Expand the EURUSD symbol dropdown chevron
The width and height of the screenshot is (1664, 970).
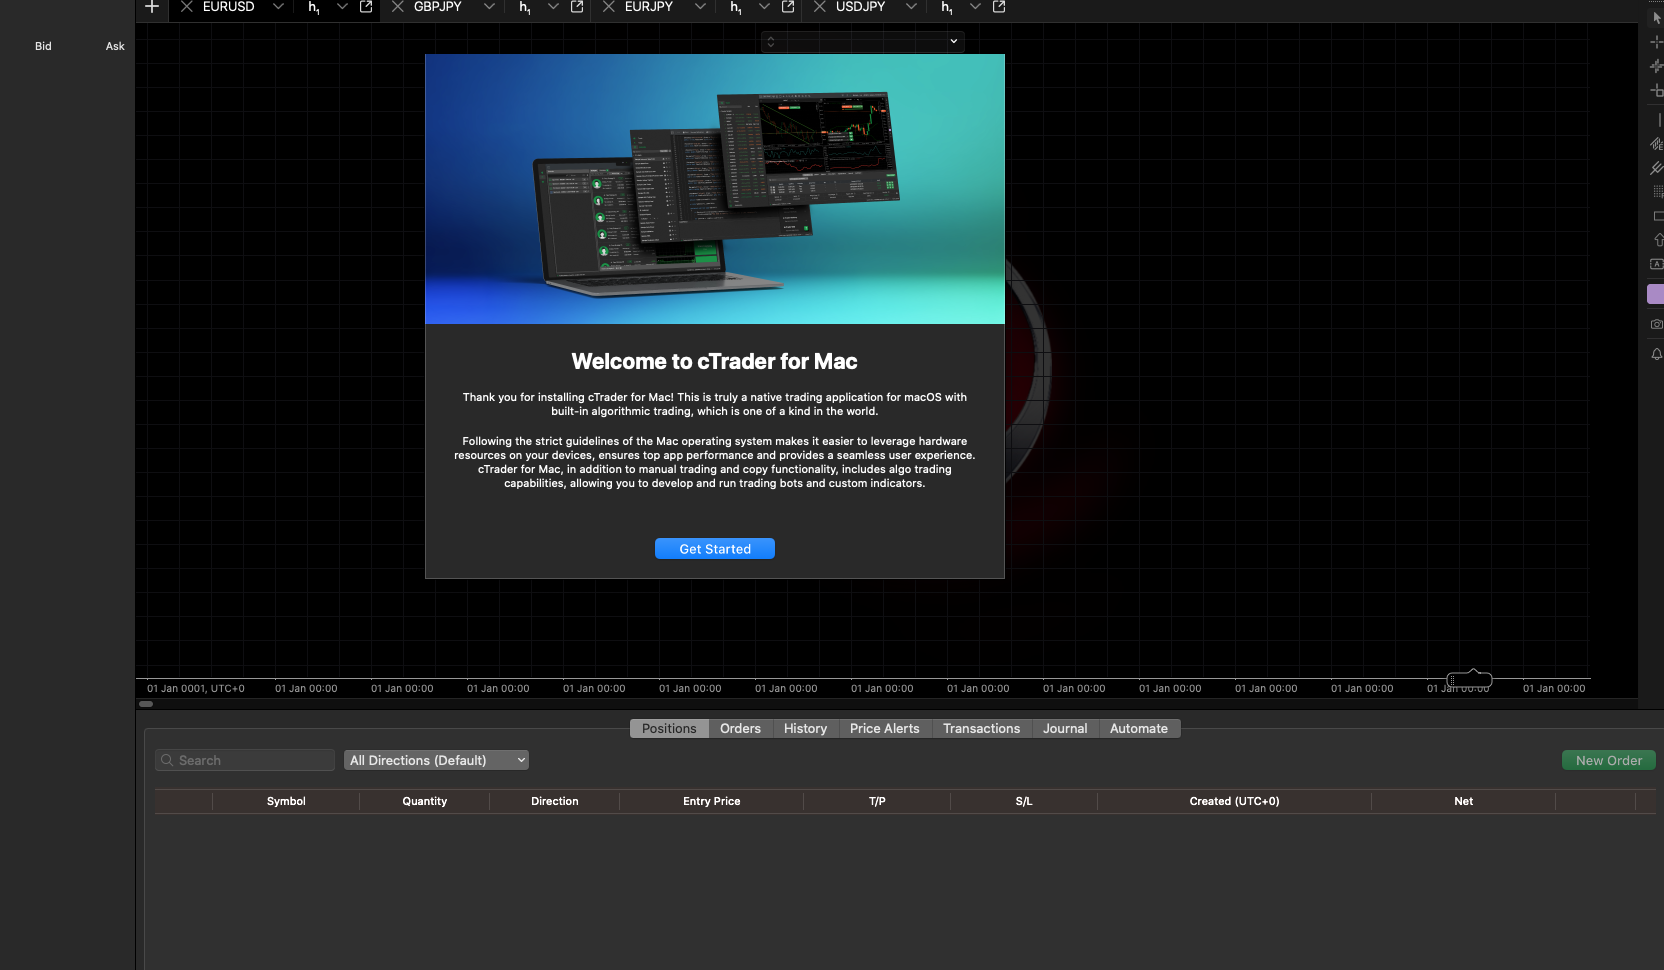(x=278, y=7)
